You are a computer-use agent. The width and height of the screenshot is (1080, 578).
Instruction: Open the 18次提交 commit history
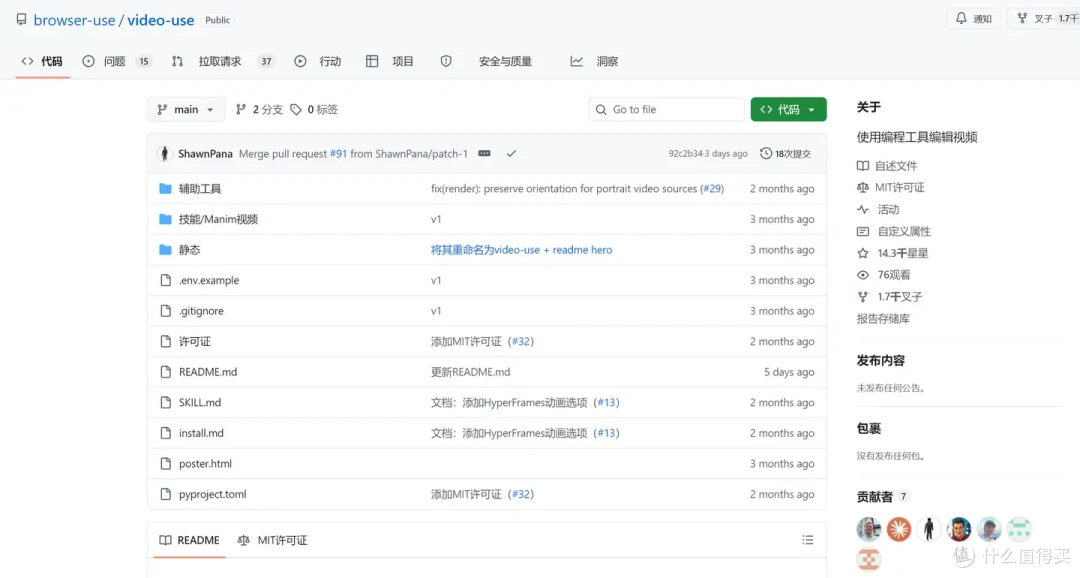[785, 154]
